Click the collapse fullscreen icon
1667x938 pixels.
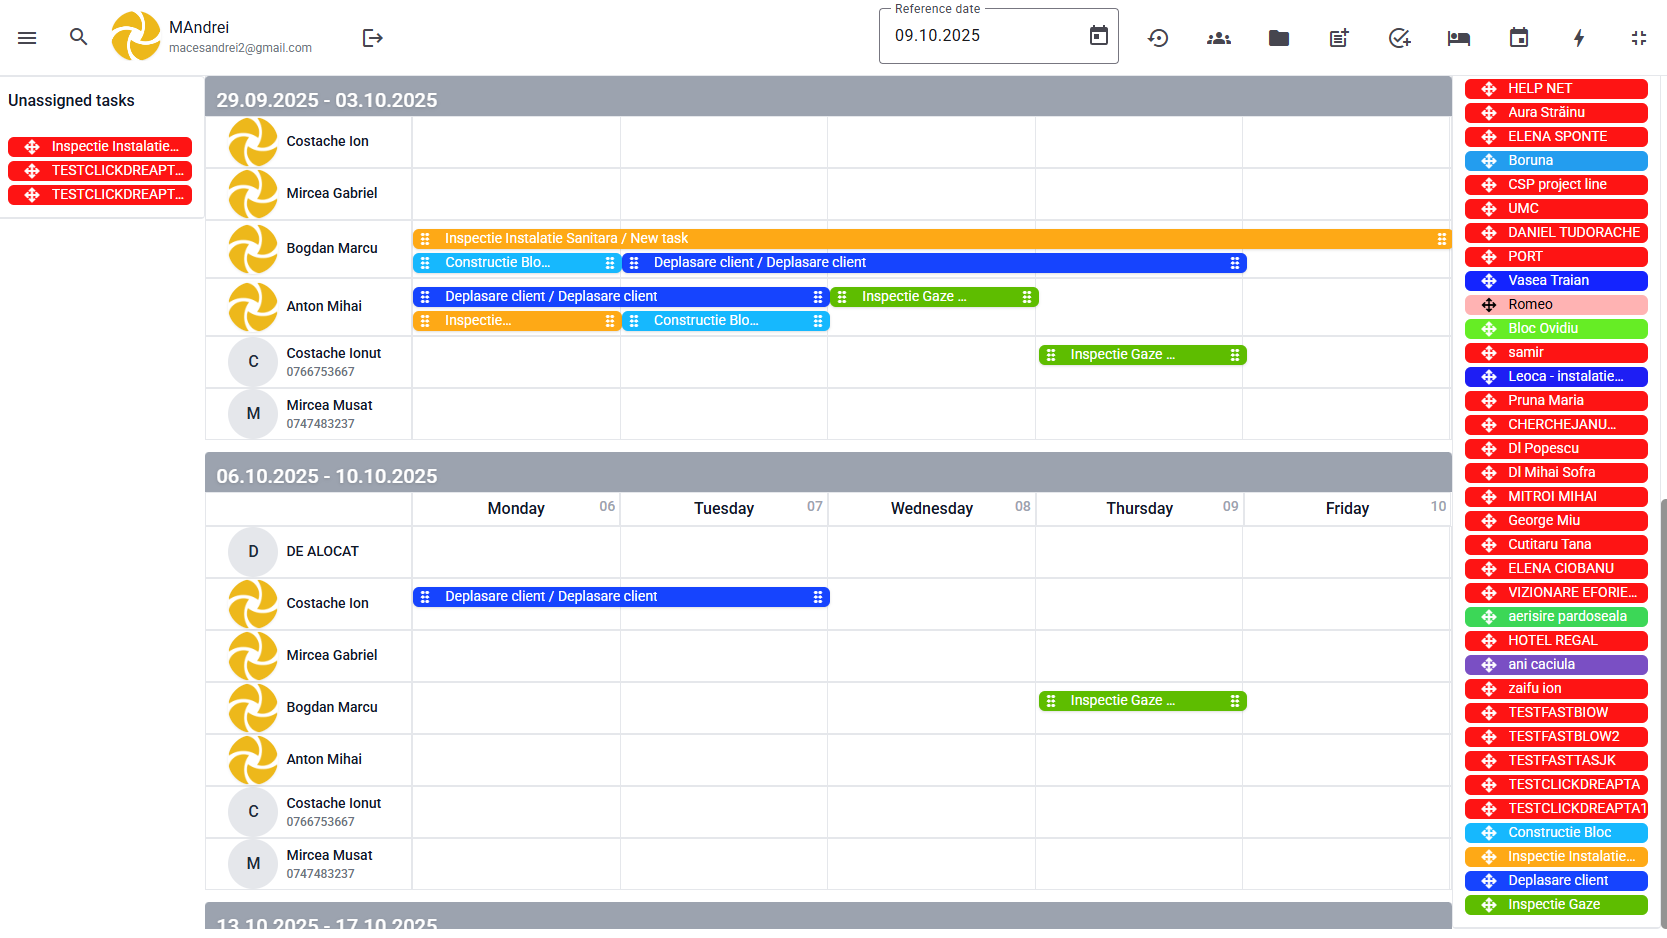pyautogui.click(x=1638, y=38)
